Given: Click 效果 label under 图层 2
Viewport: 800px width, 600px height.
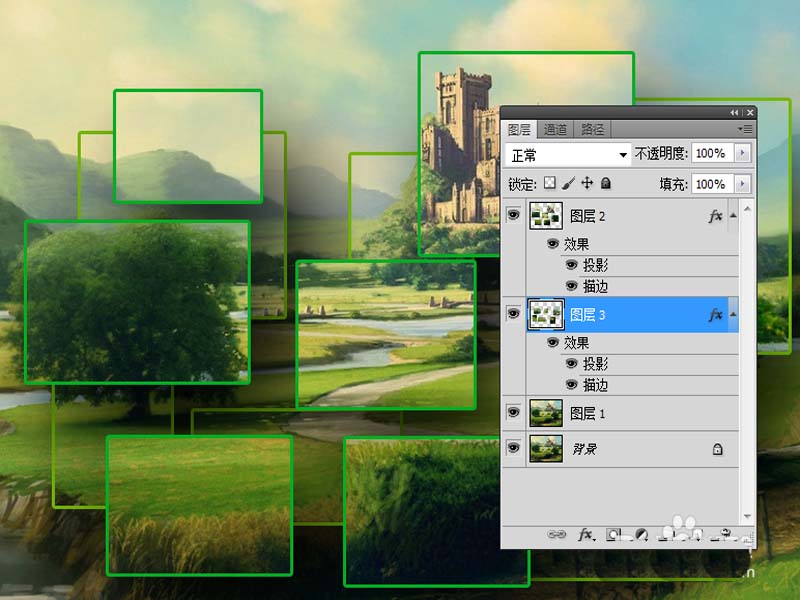Looking at the screenshot, I should coord(577,244).
